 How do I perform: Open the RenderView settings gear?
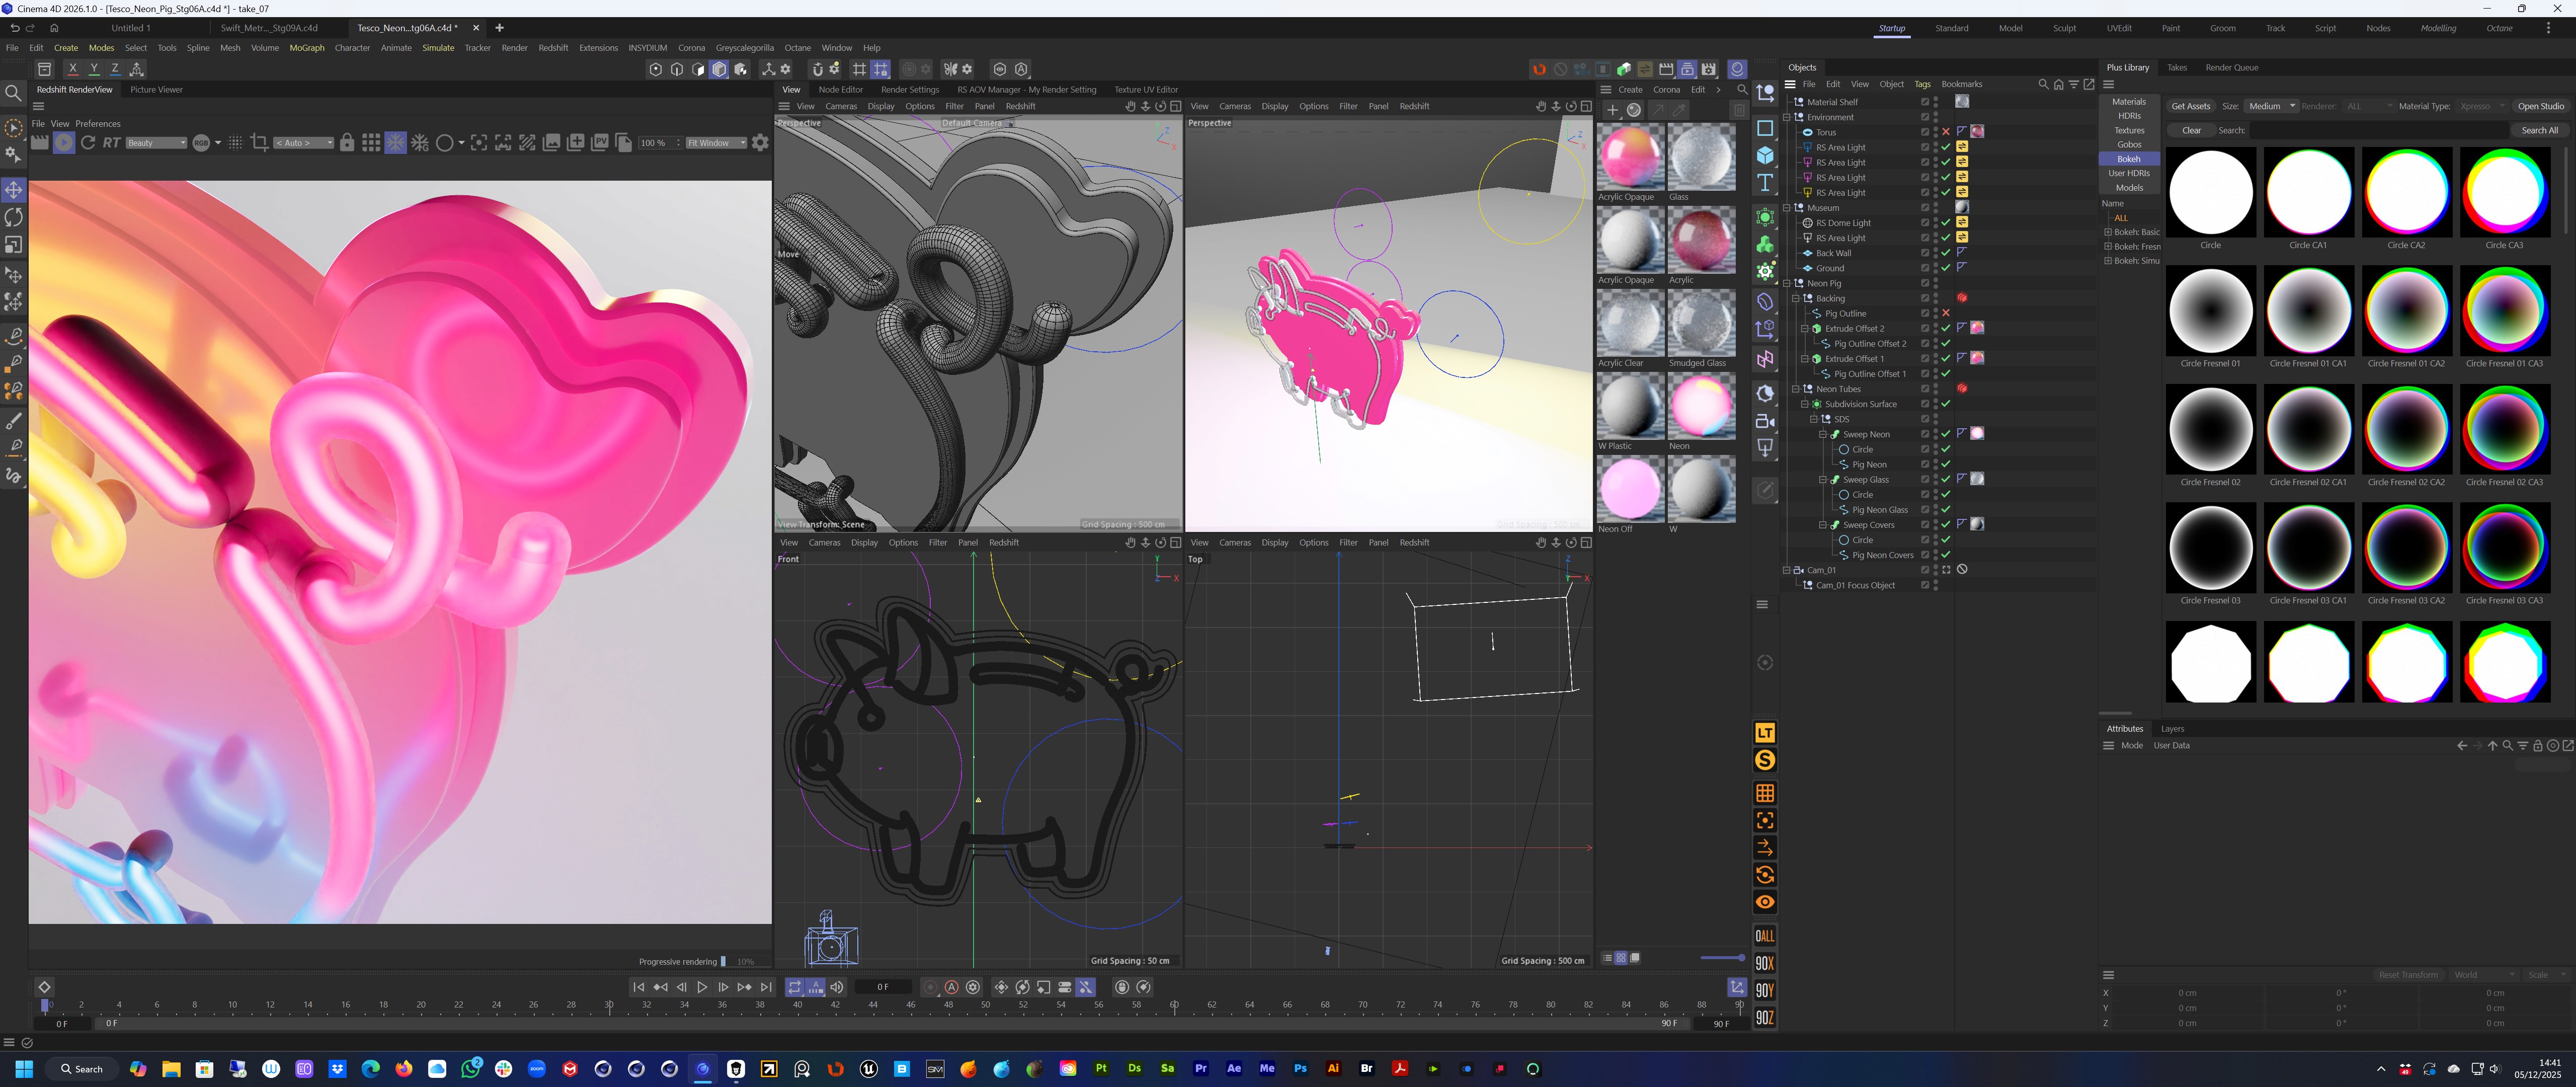(760, 143)
